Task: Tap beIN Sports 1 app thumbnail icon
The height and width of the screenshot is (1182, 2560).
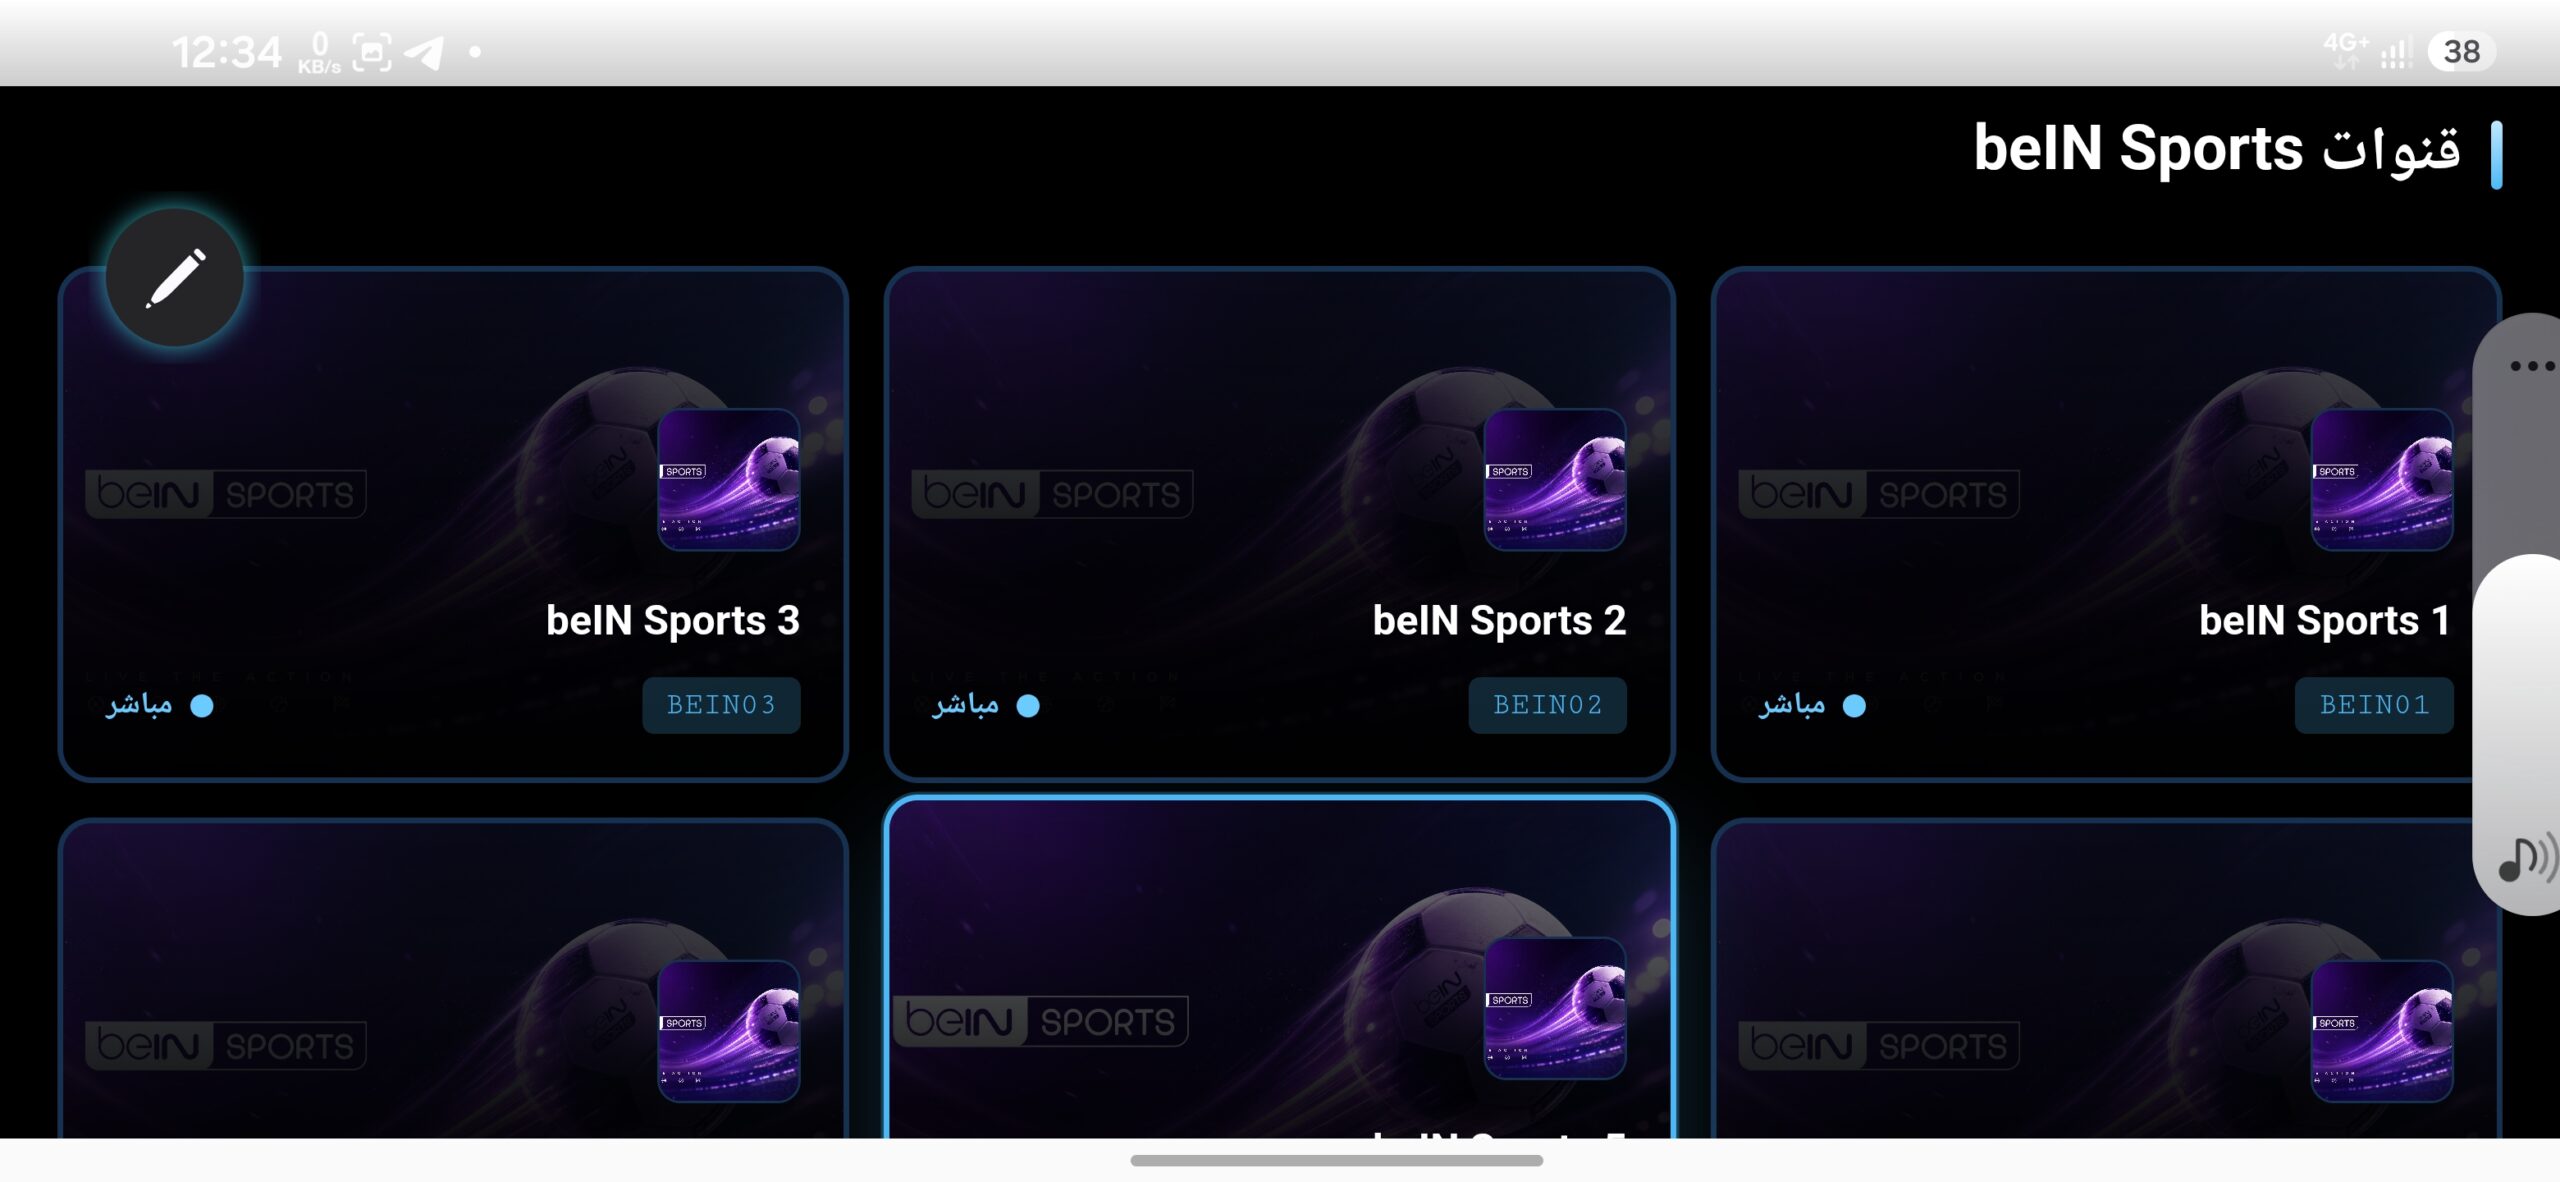Action: 2382,480
